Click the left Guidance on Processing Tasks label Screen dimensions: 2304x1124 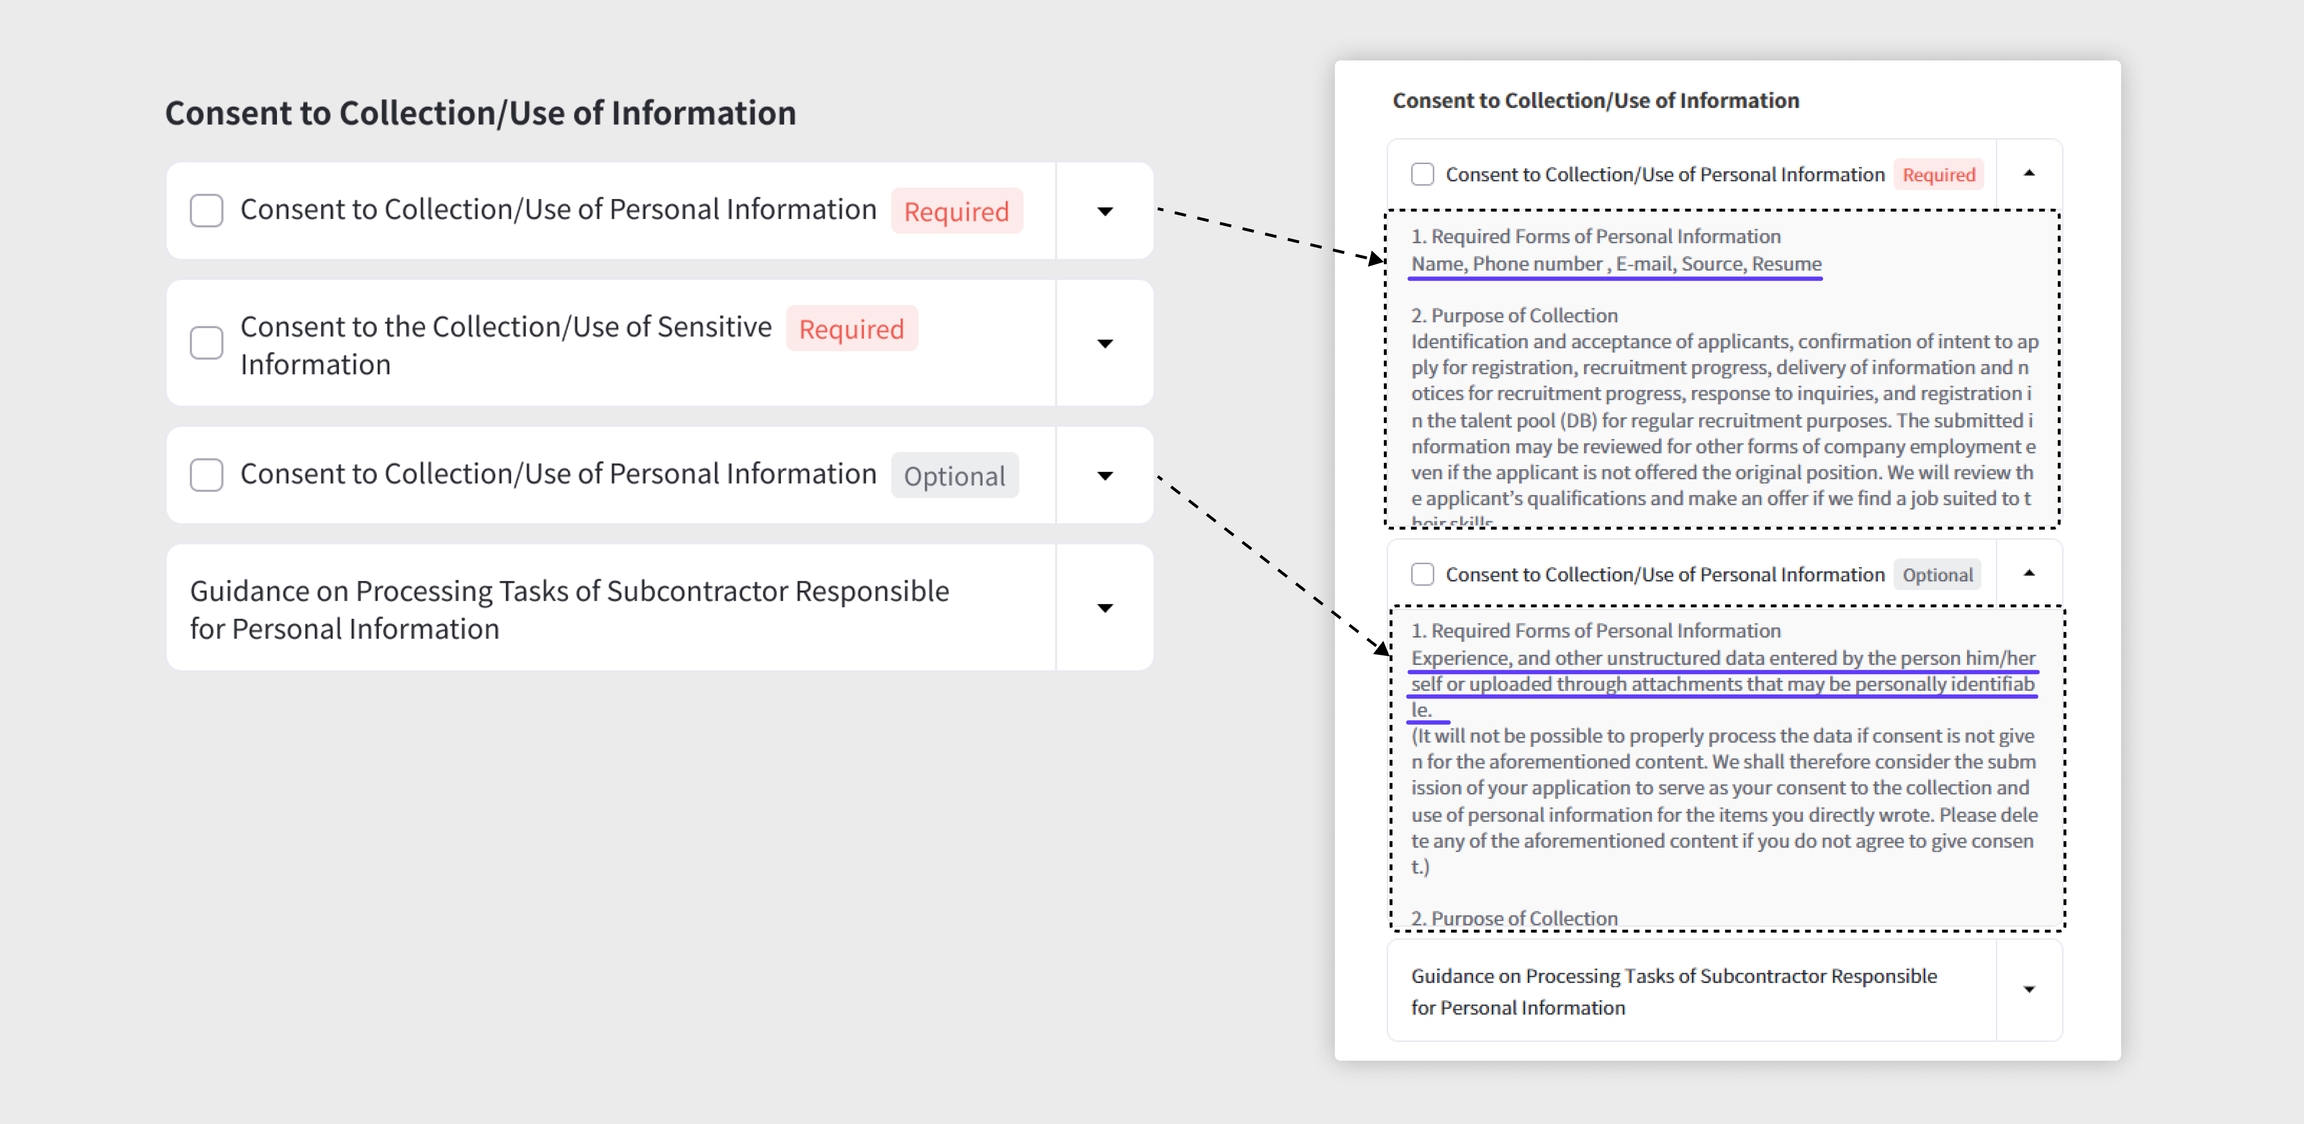[569, 609]
